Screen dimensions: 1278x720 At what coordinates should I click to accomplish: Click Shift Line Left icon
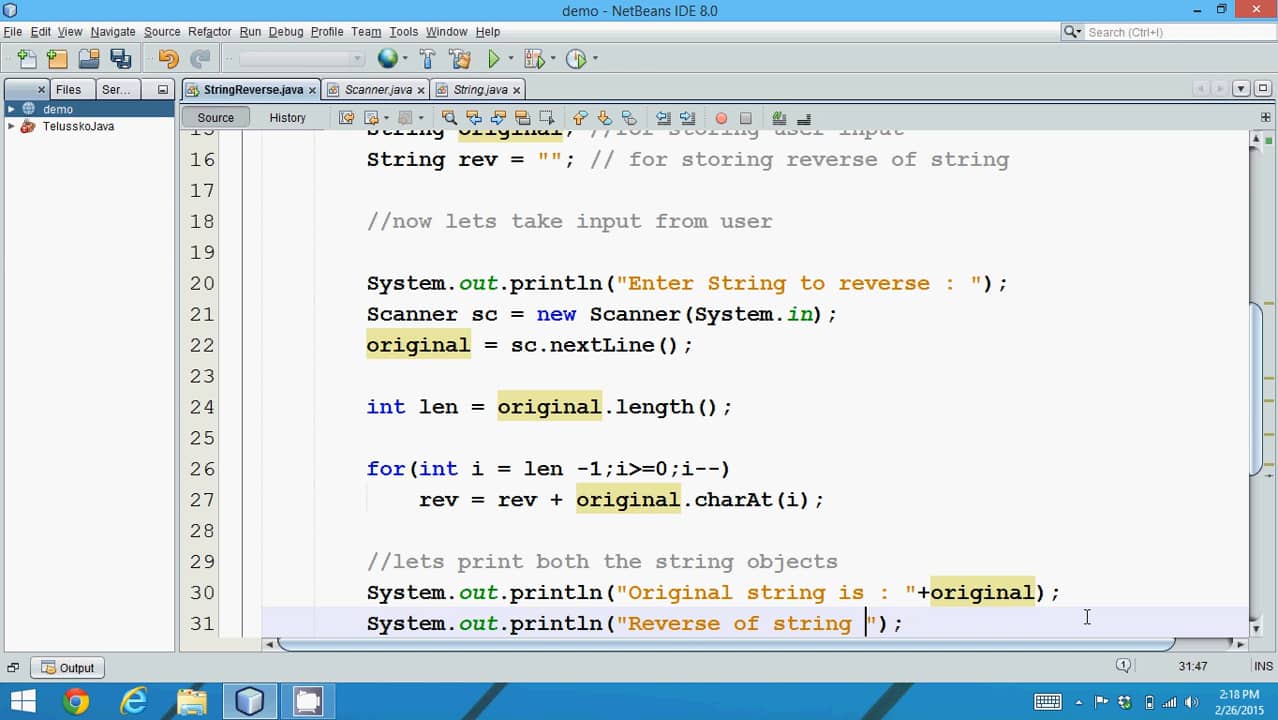663,117
